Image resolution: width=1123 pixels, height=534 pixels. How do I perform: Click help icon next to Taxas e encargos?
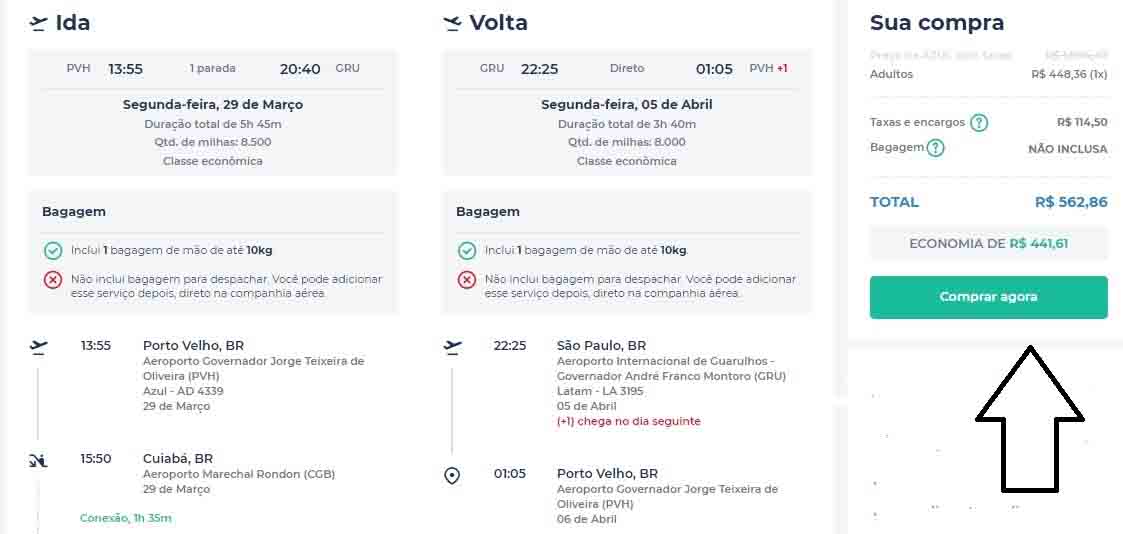979,123
